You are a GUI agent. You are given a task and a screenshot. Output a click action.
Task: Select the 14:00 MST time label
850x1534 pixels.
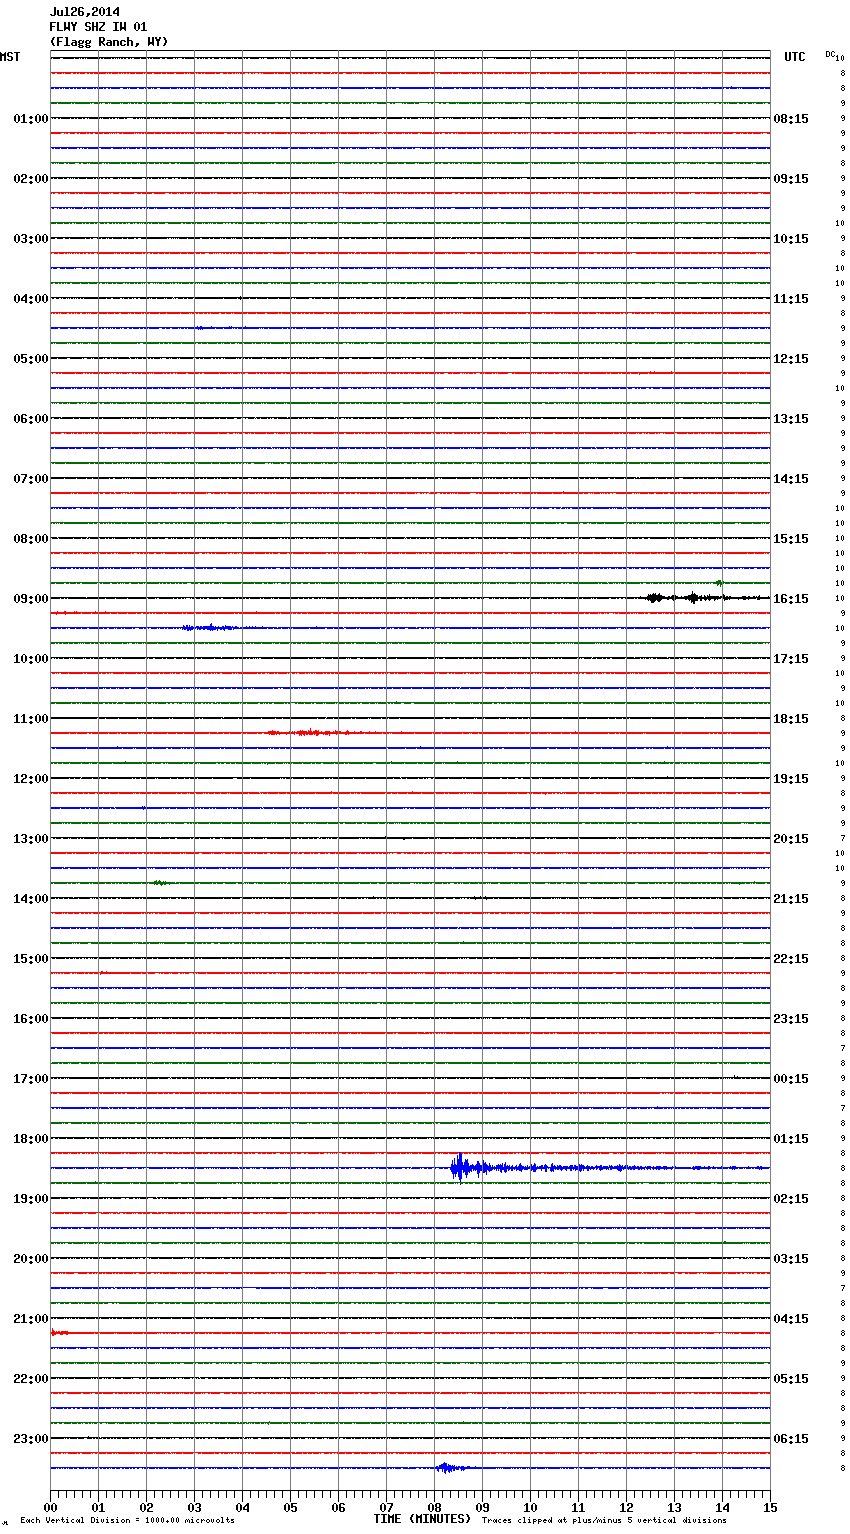tap(31, 899)
